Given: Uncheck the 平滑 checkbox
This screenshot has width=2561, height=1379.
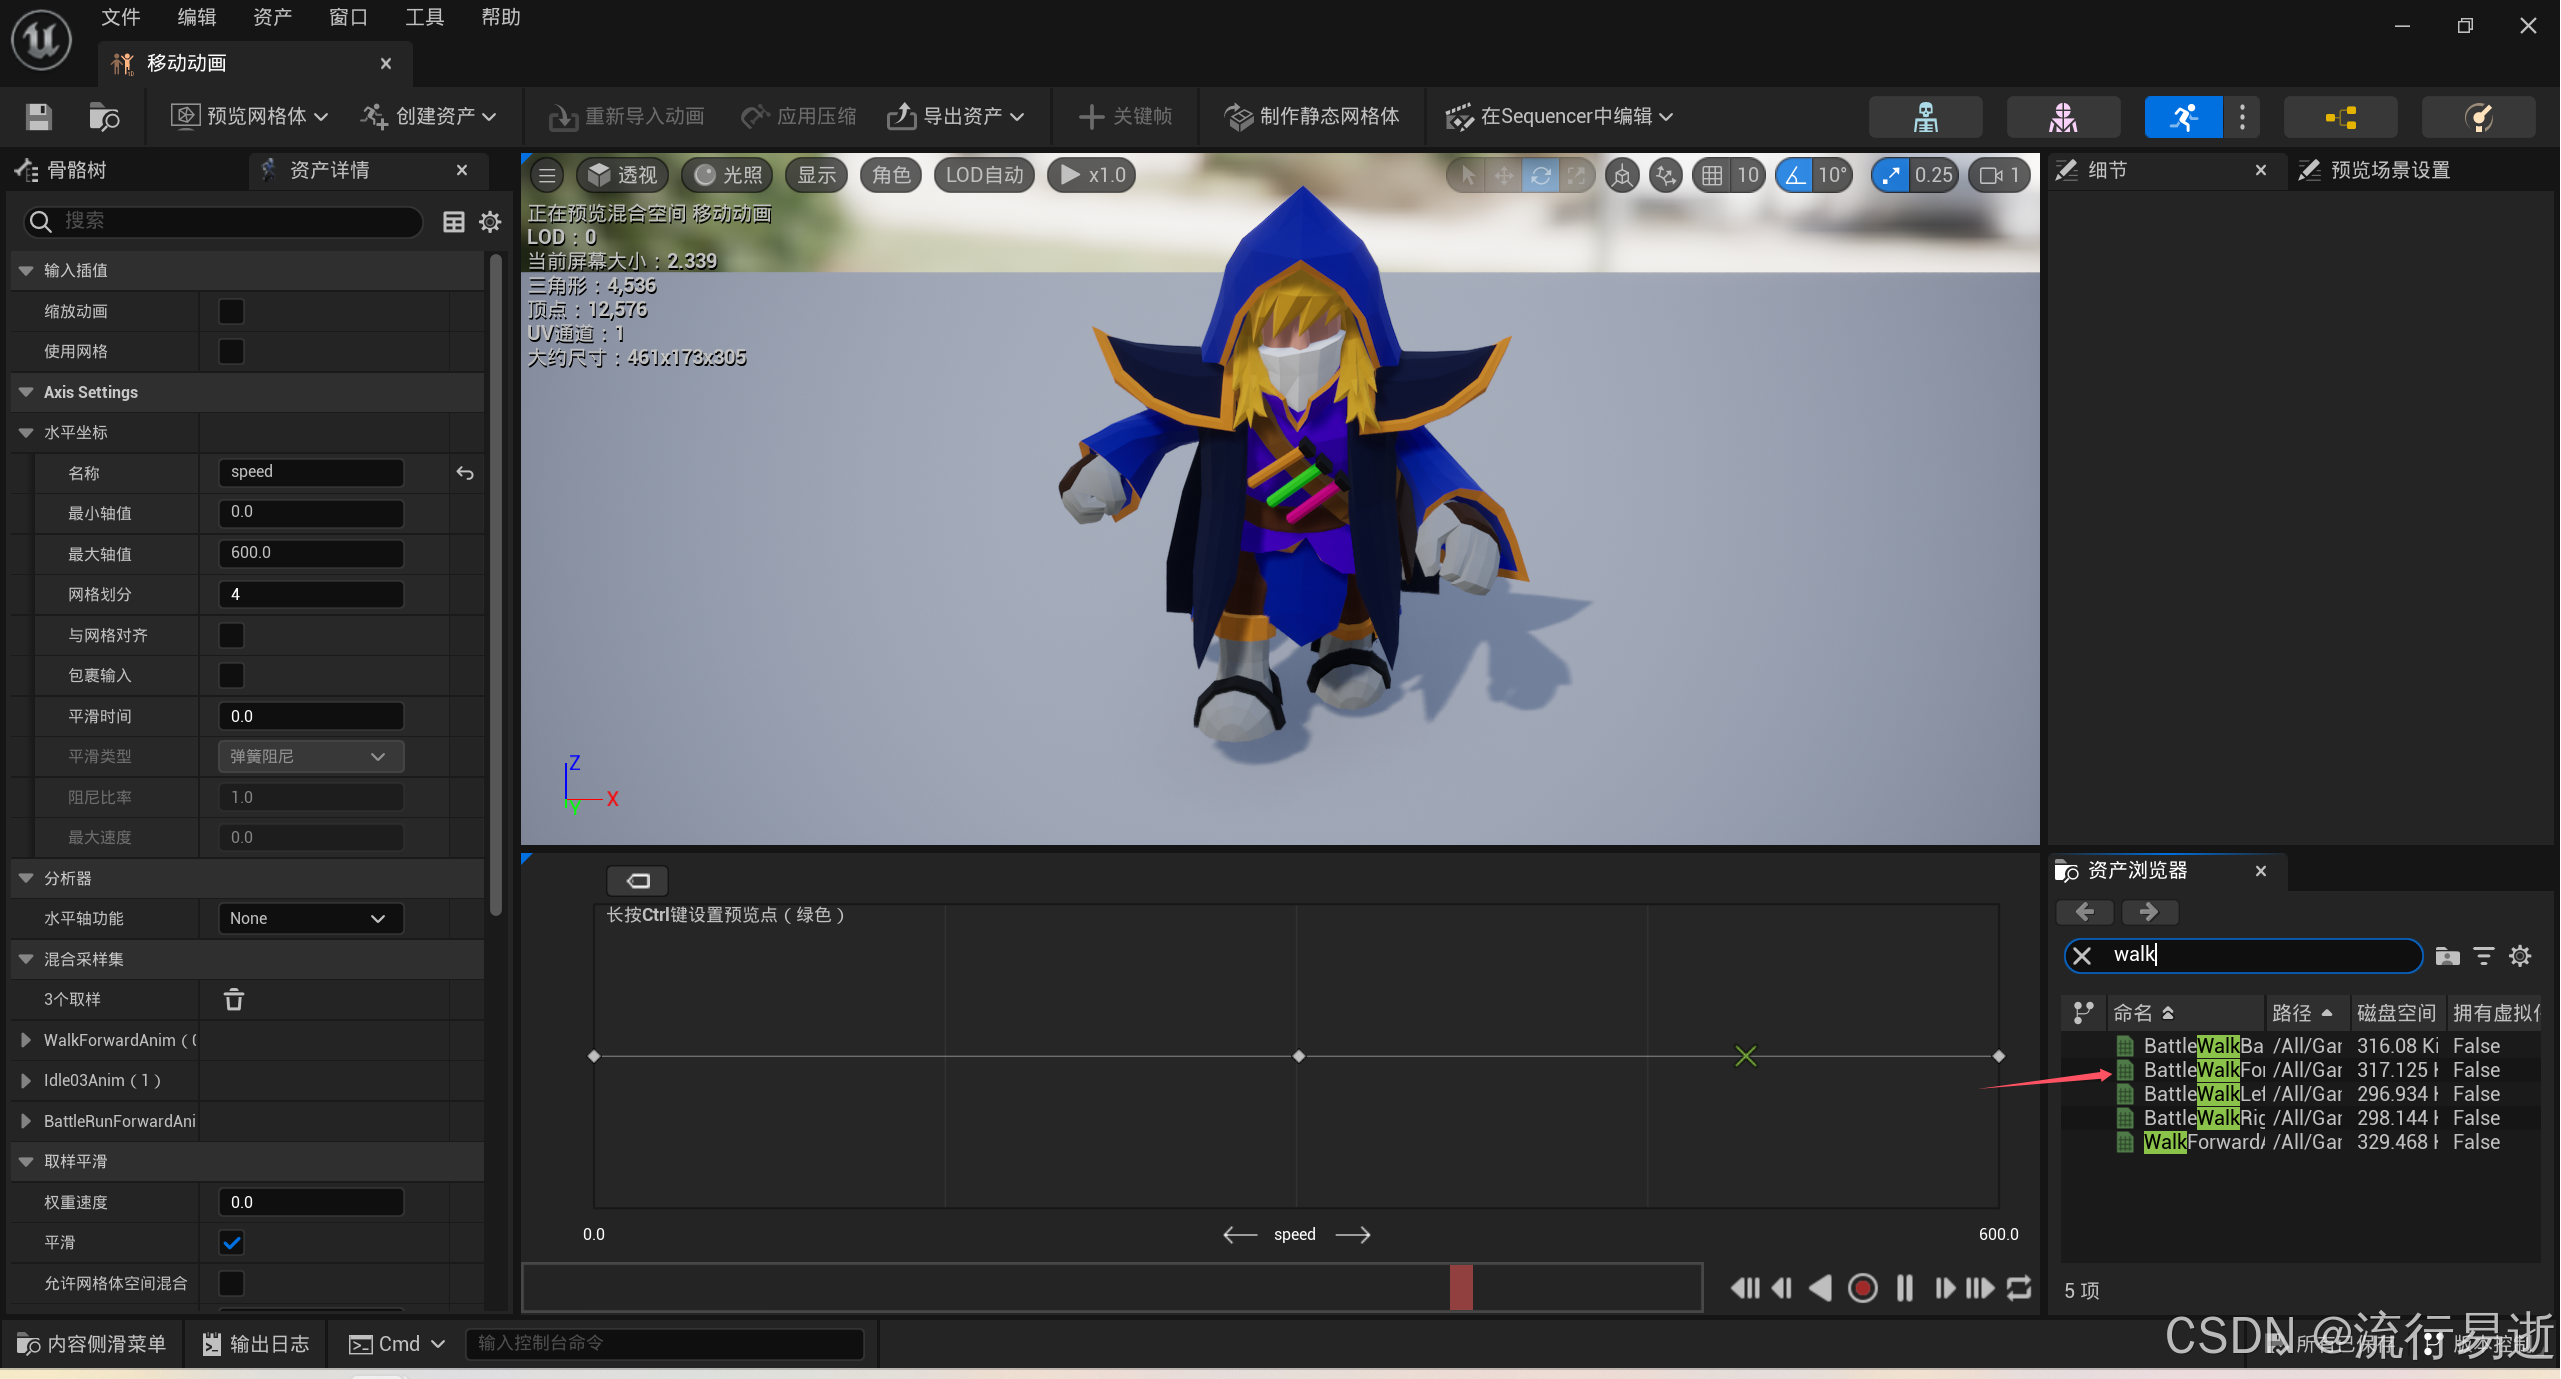Looking at the screenshot, I should [x=231, y=1242].
